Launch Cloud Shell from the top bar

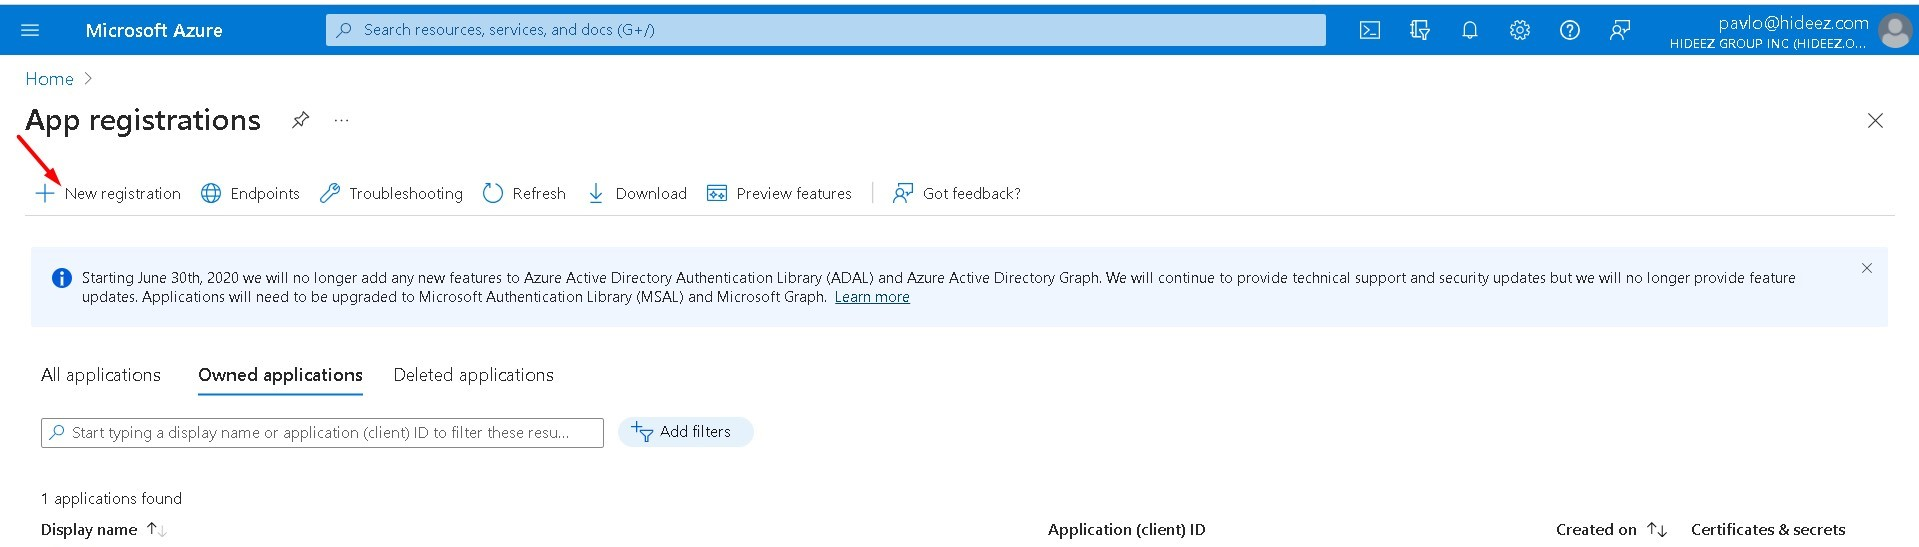coord(1370,30)
